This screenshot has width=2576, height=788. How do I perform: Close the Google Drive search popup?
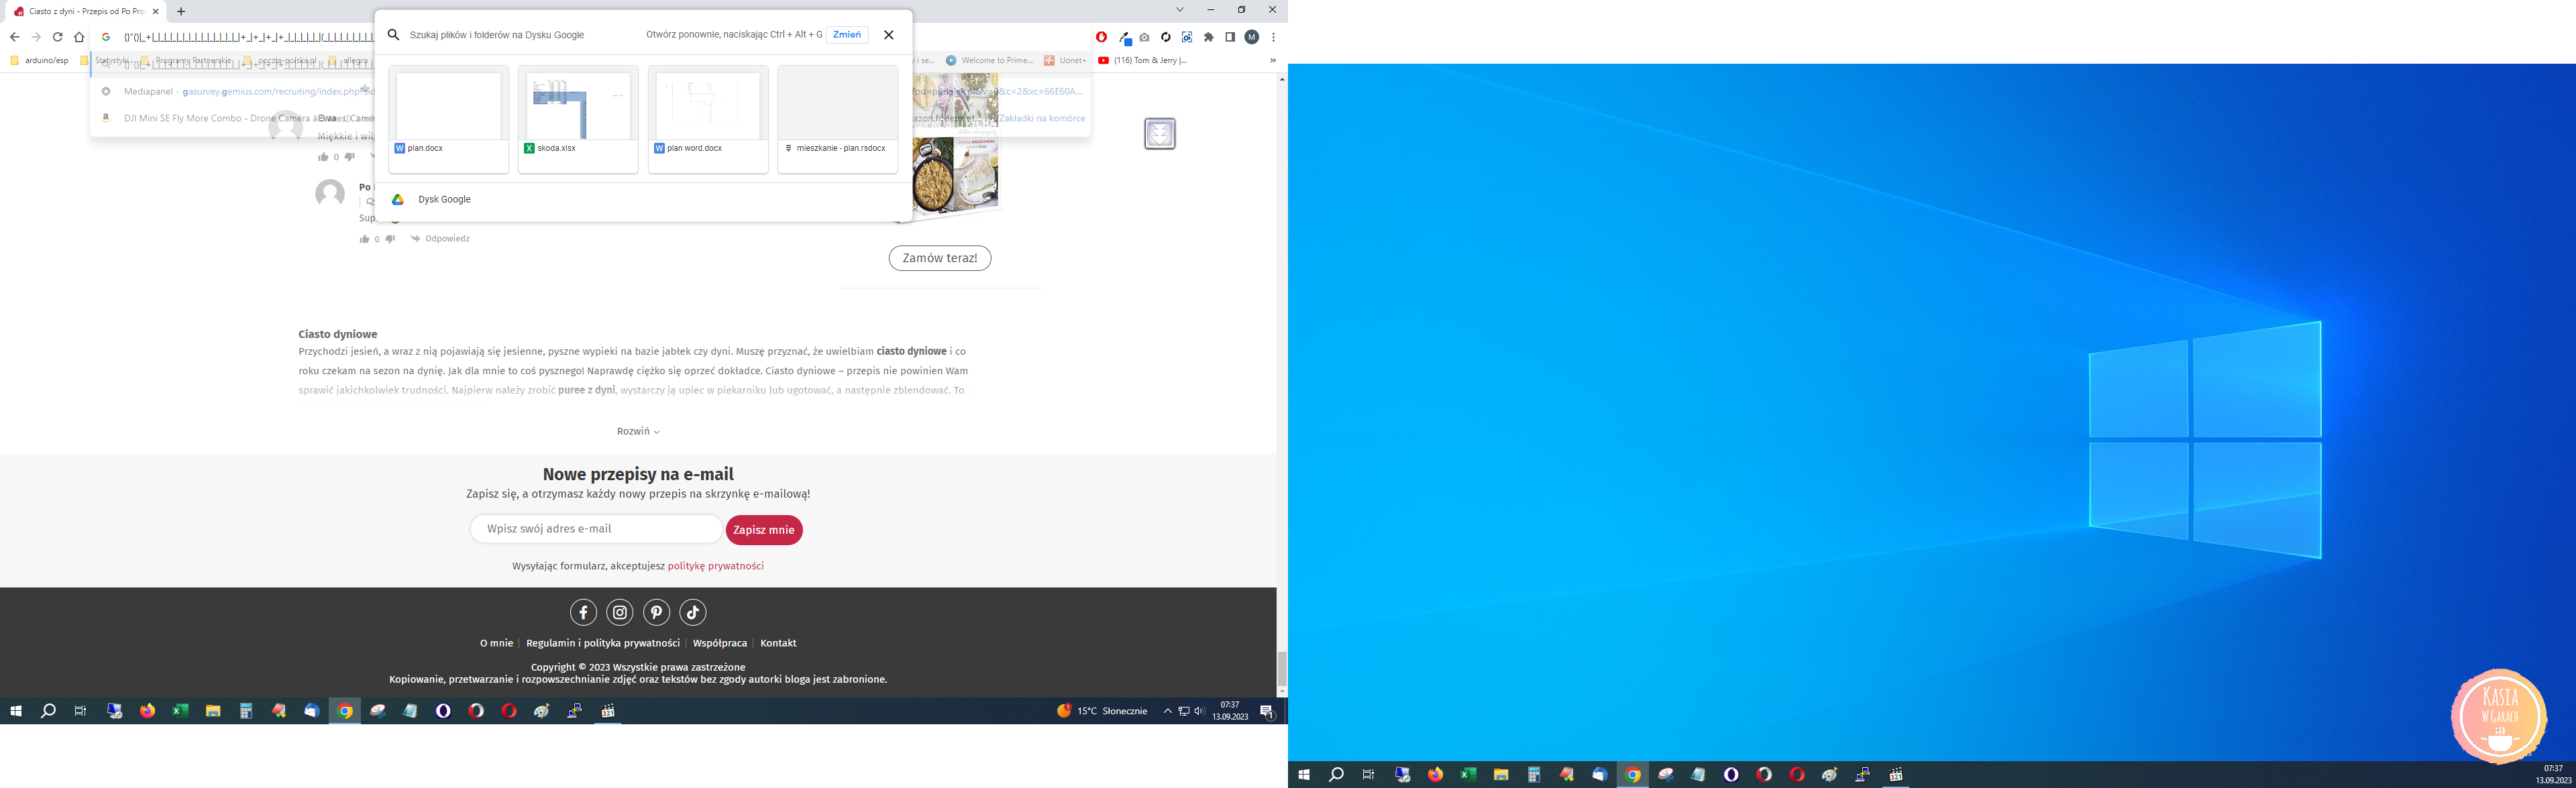(x=889, y=35)
